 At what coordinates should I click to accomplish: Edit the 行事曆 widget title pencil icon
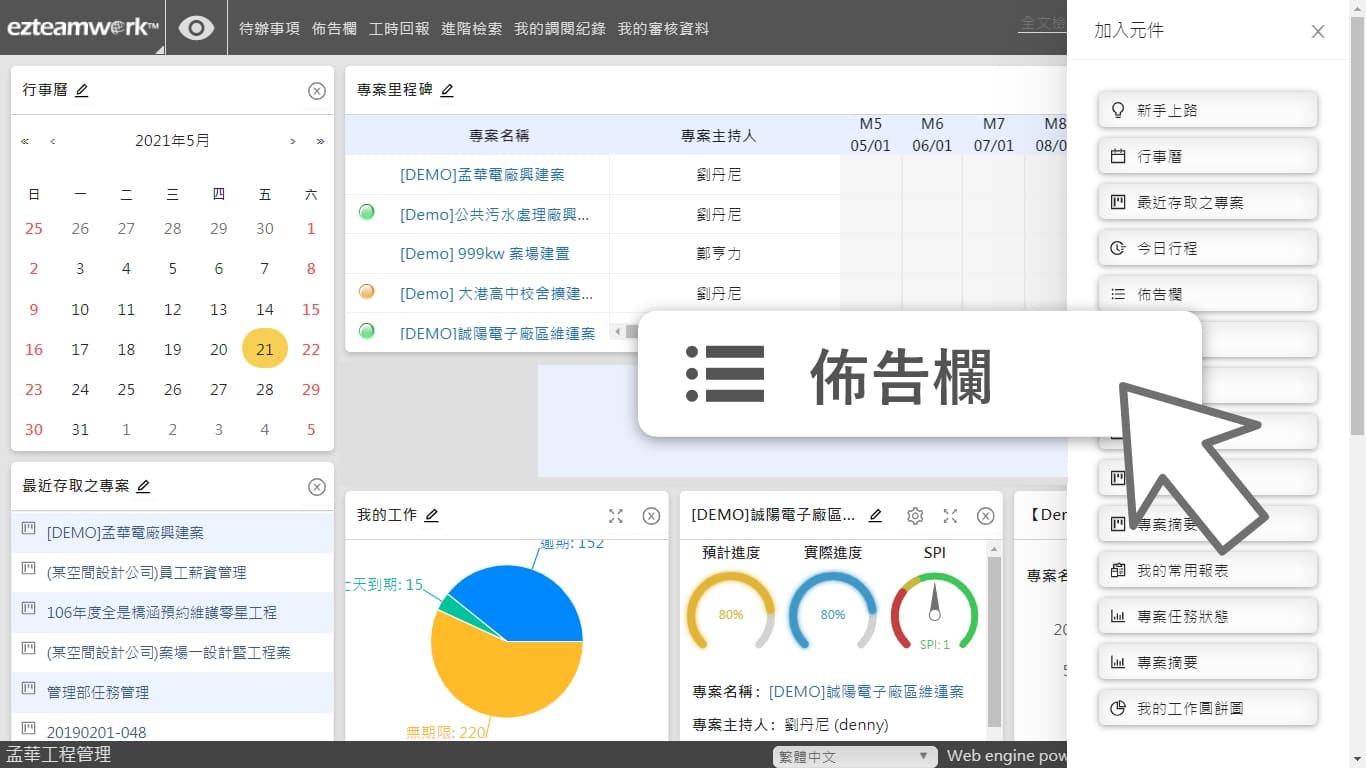tap(82, 91)
